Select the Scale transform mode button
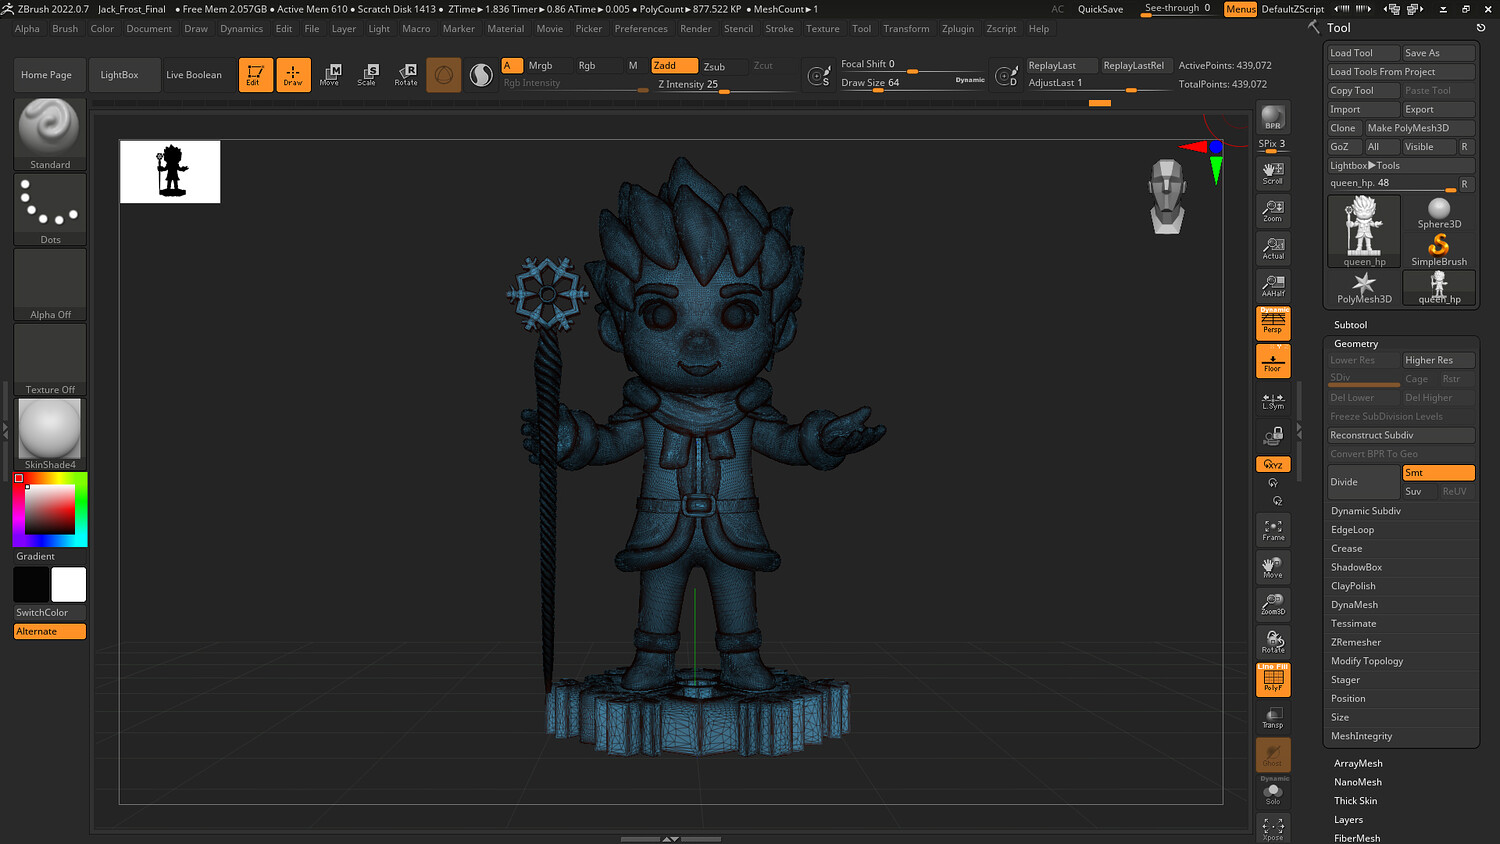 click(x=367, y=75)
